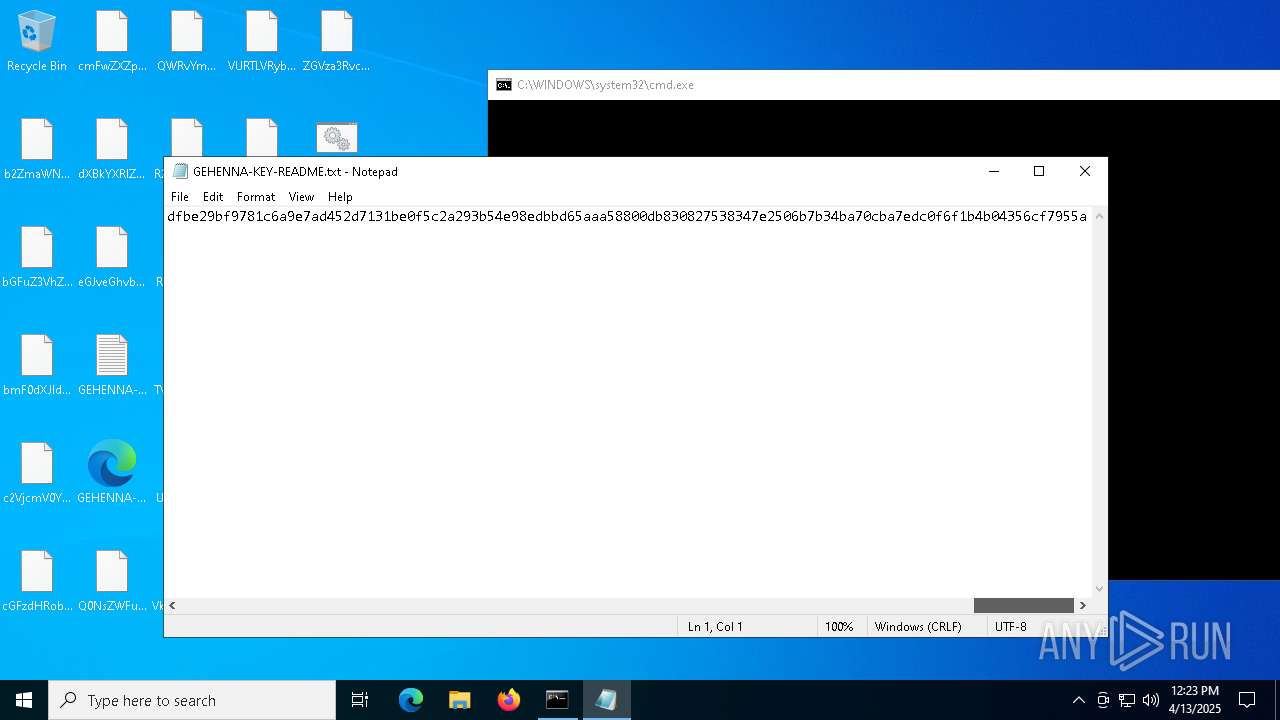Image resolution: width=1280 pixels, height=720 pixels.
Task: Open File Explorer from the taskbar
Action: pos(460,700)
